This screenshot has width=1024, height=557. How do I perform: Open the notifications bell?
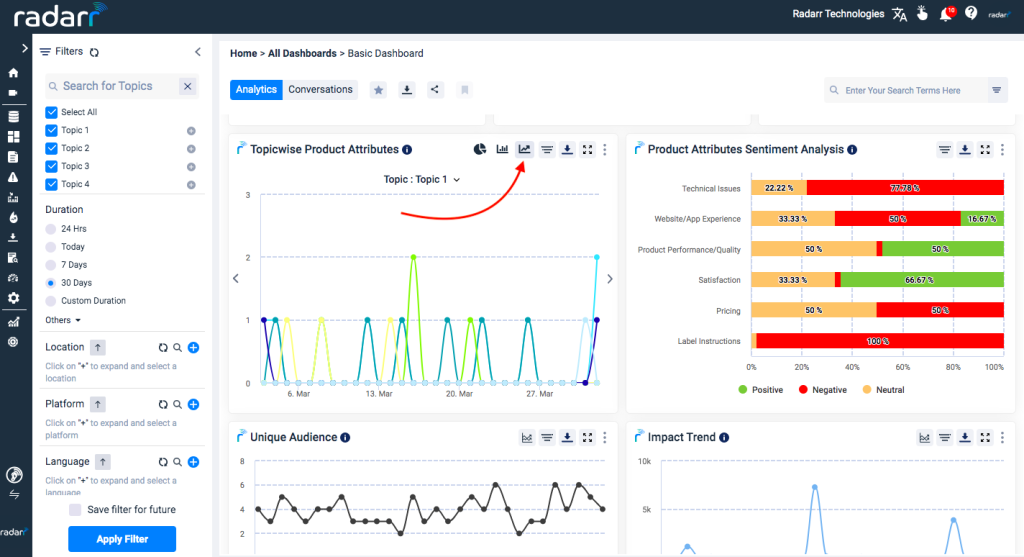946,14
